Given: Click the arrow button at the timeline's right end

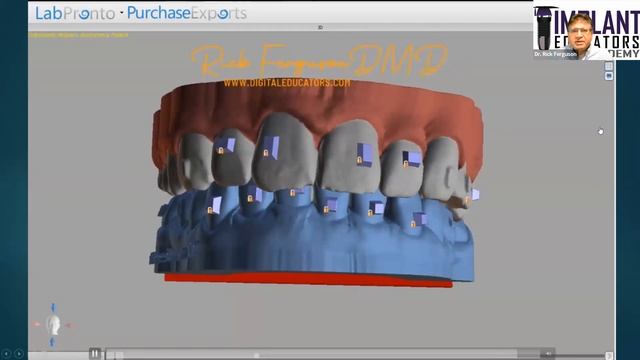Looking at the screenshot, I should point(609,356).
